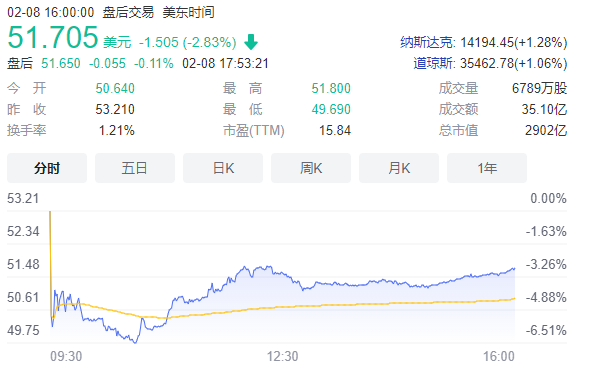Click the 12:30 time marker

click(x=283, y=356)
